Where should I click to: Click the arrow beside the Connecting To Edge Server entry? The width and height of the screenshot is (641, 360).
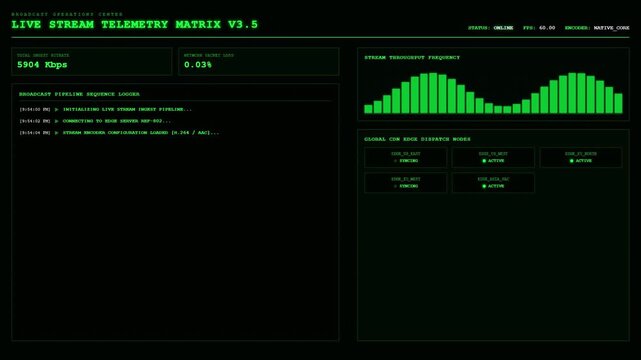coord(56,121)
